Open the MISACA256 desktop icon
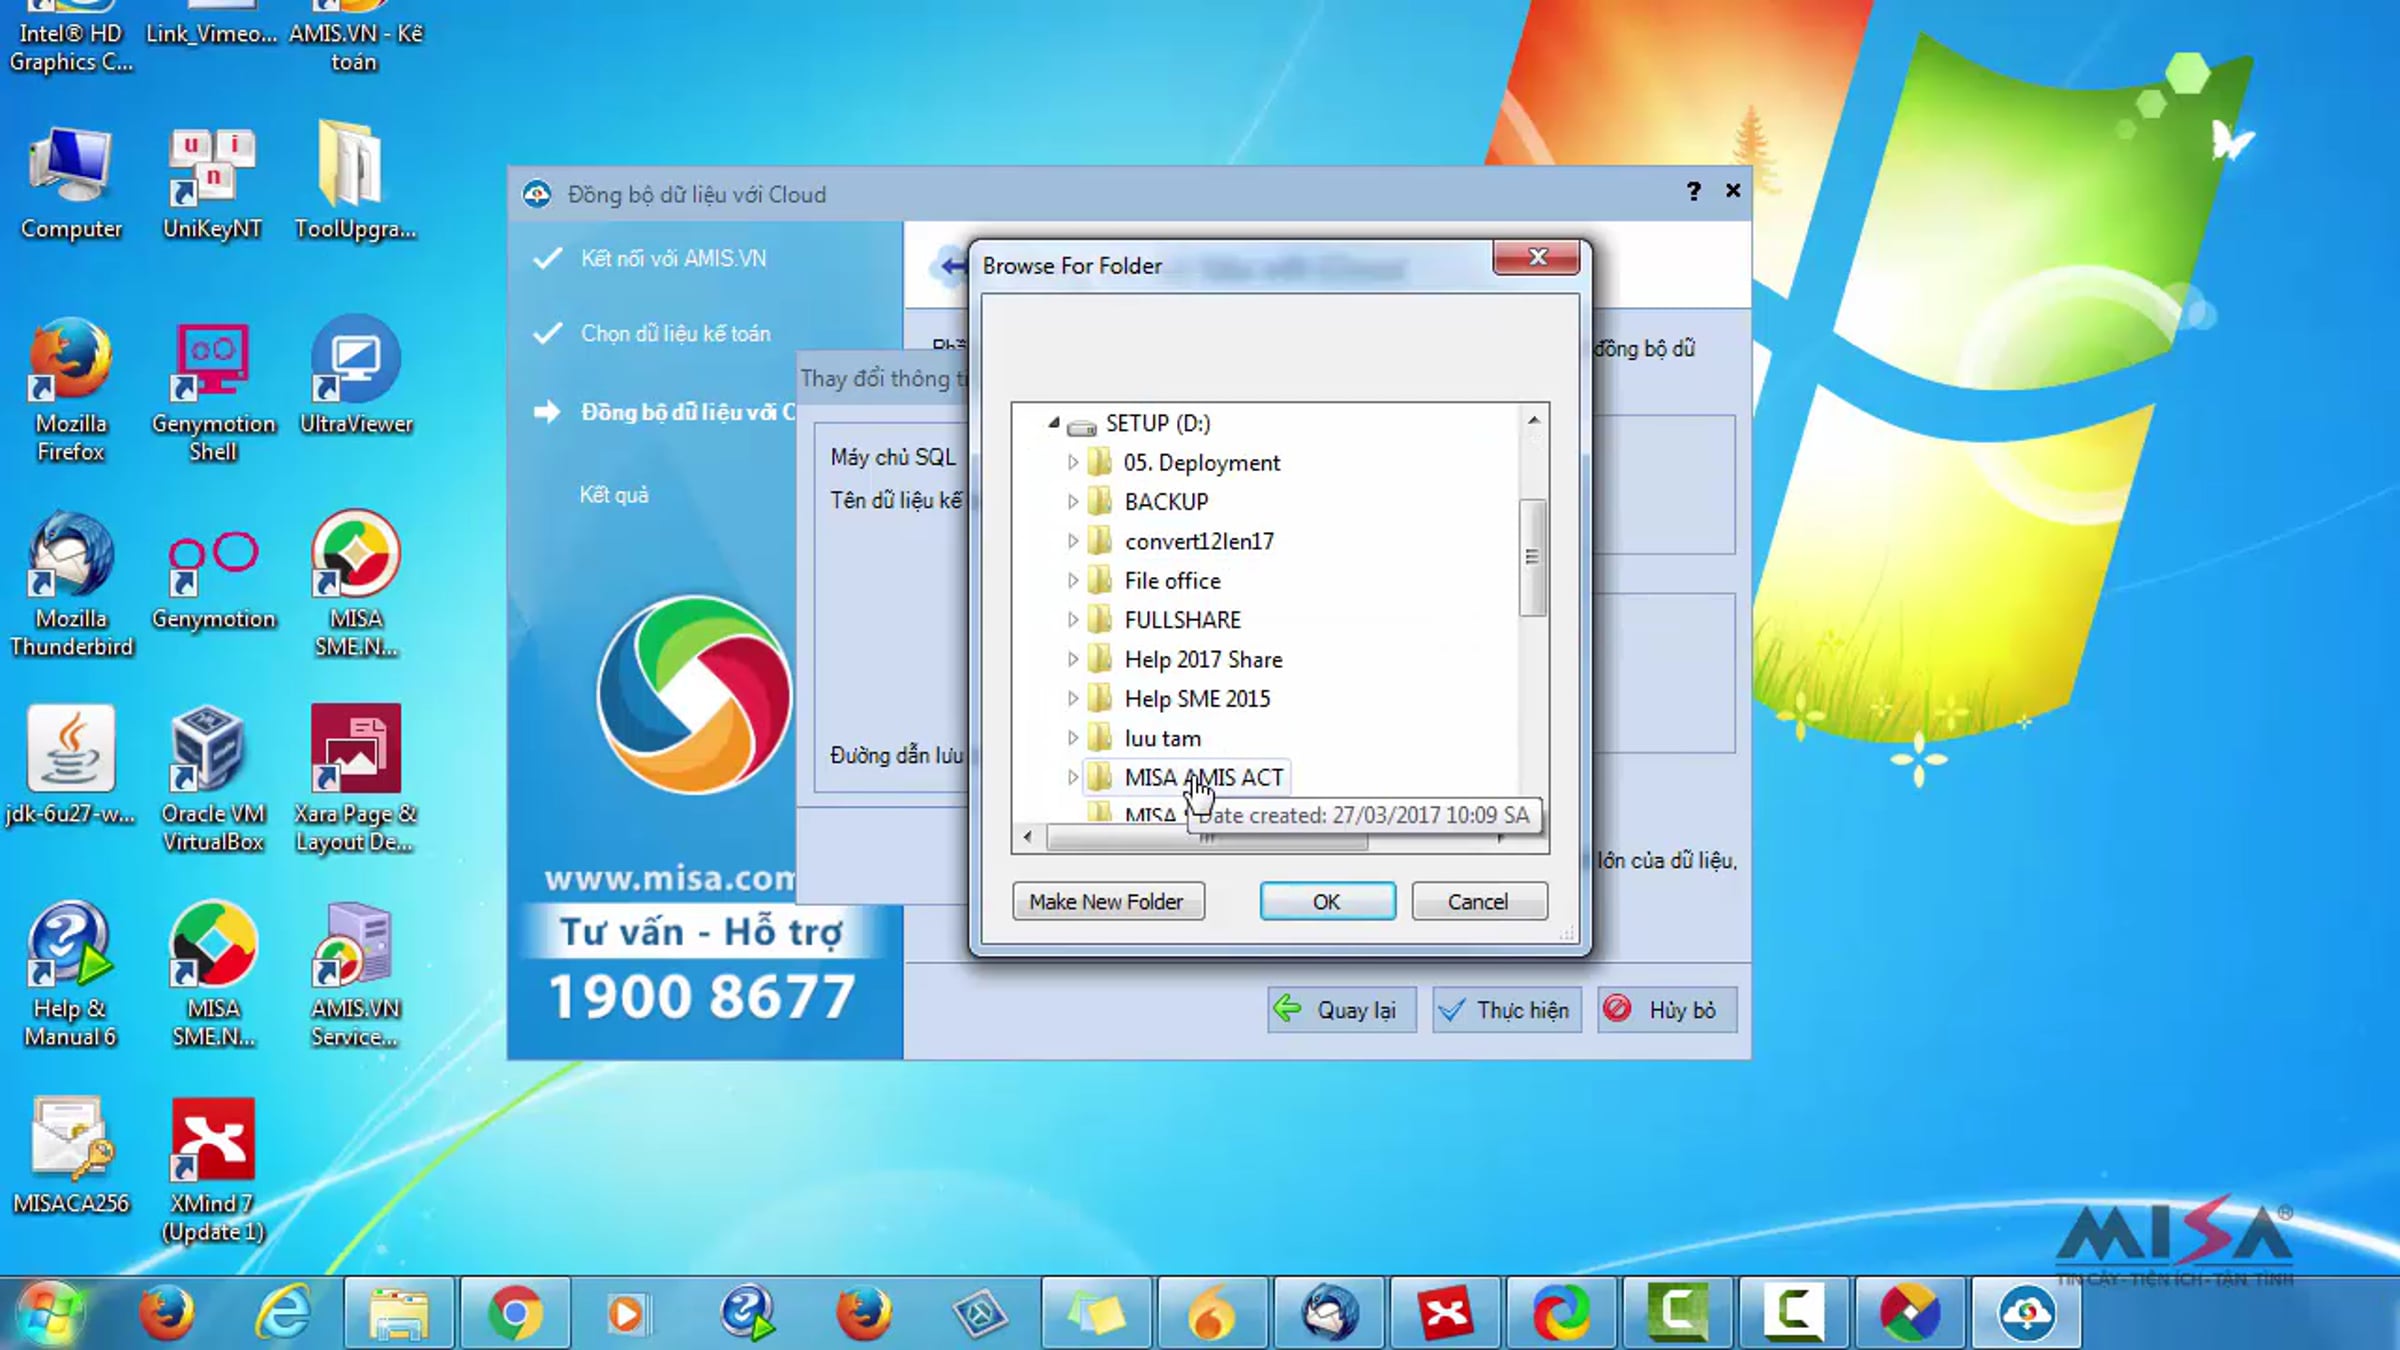Screen dimensions: 2400x1350 click(x=70, y=1155)
